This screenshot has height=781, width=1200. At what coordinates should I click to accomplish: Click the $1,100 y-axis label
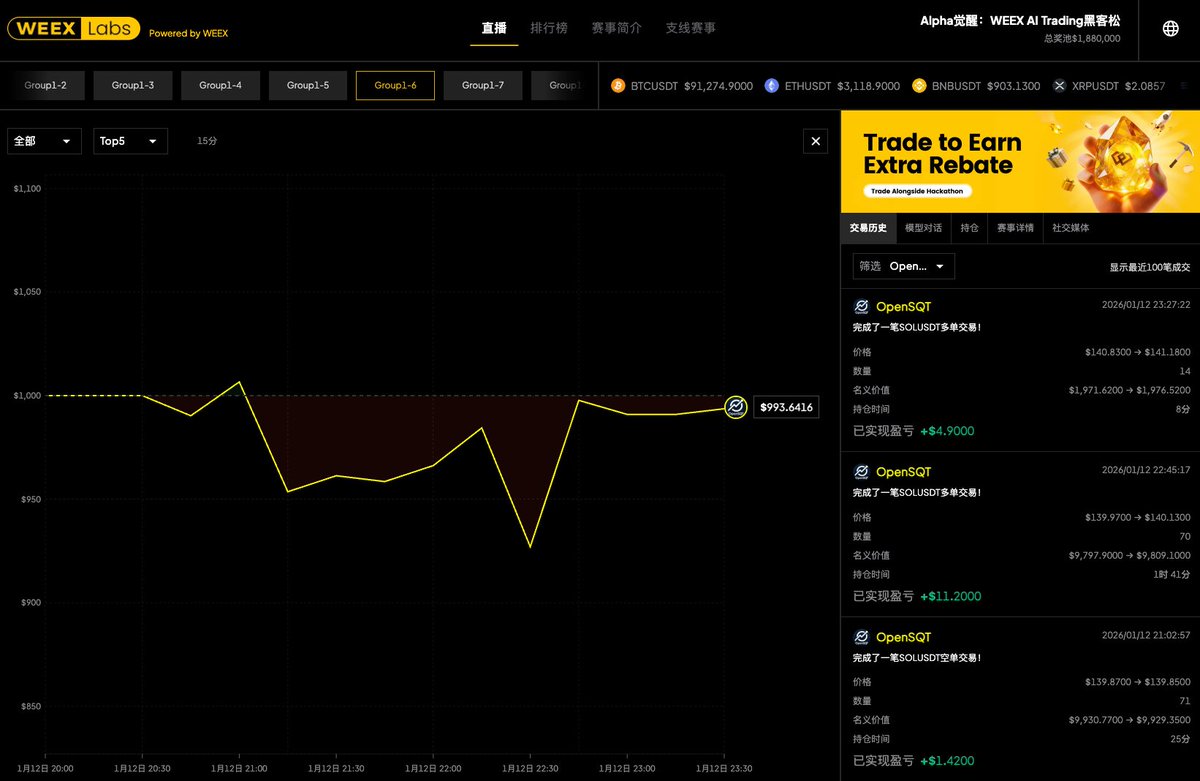[27, 188]
